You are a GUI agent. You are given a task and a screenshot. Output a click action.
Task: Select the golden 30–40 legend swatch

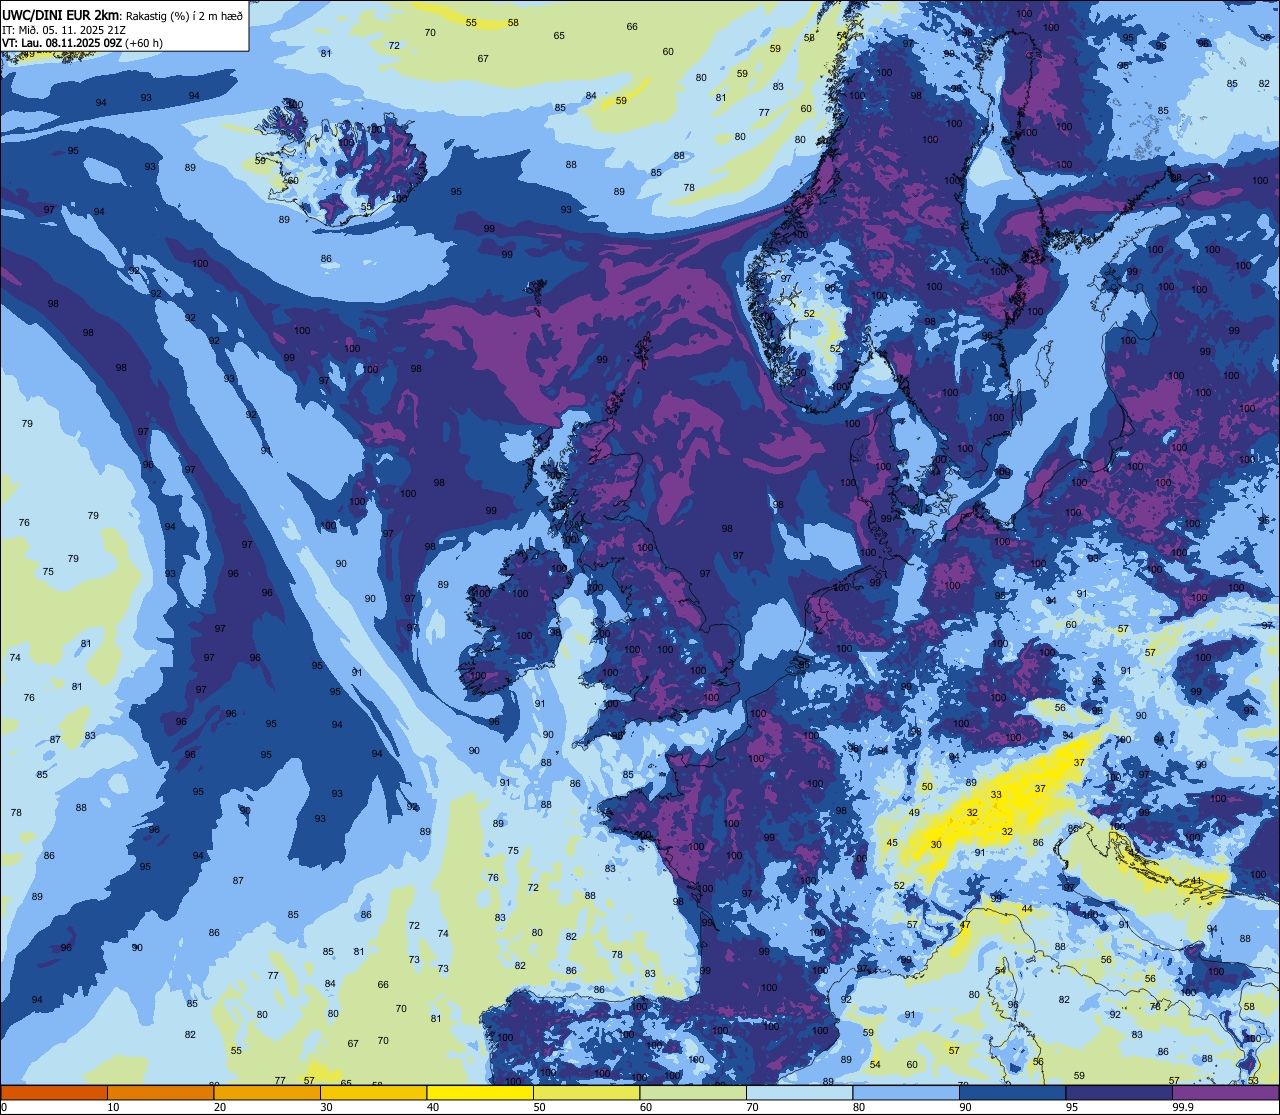373,1092
